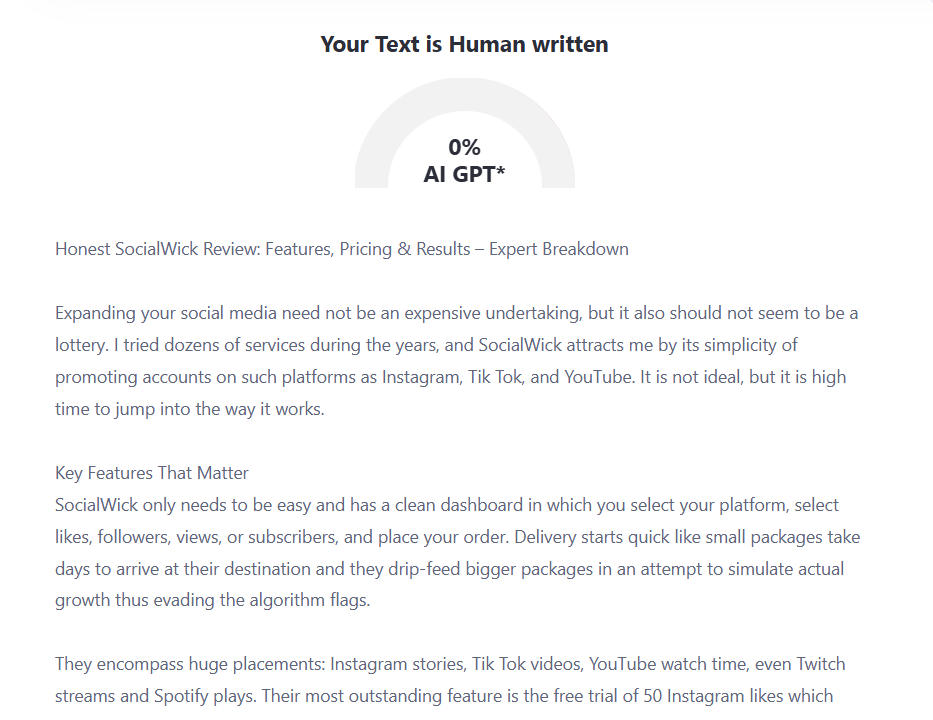Click the "Key Features That Matter" subheading

152,473
